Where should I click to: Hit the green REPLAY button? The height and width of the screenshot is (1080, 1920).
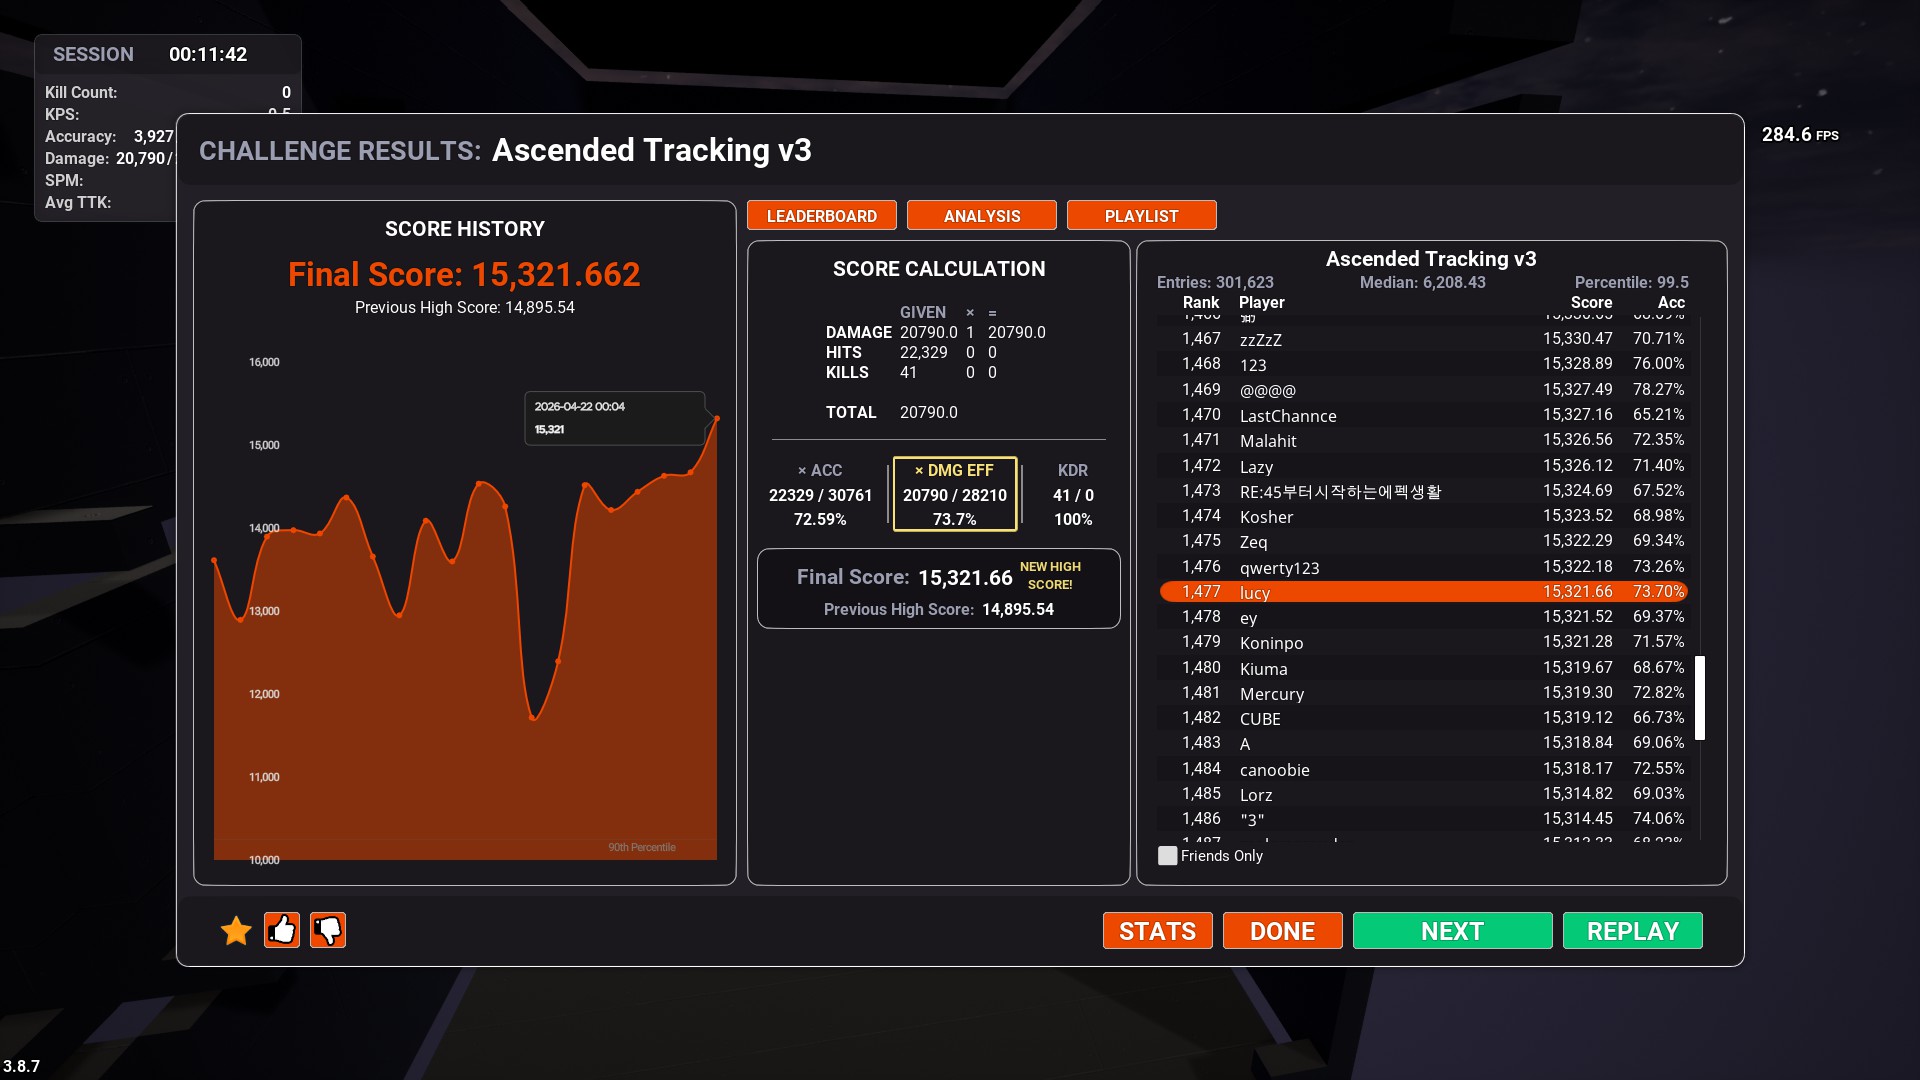(1632, 931)
